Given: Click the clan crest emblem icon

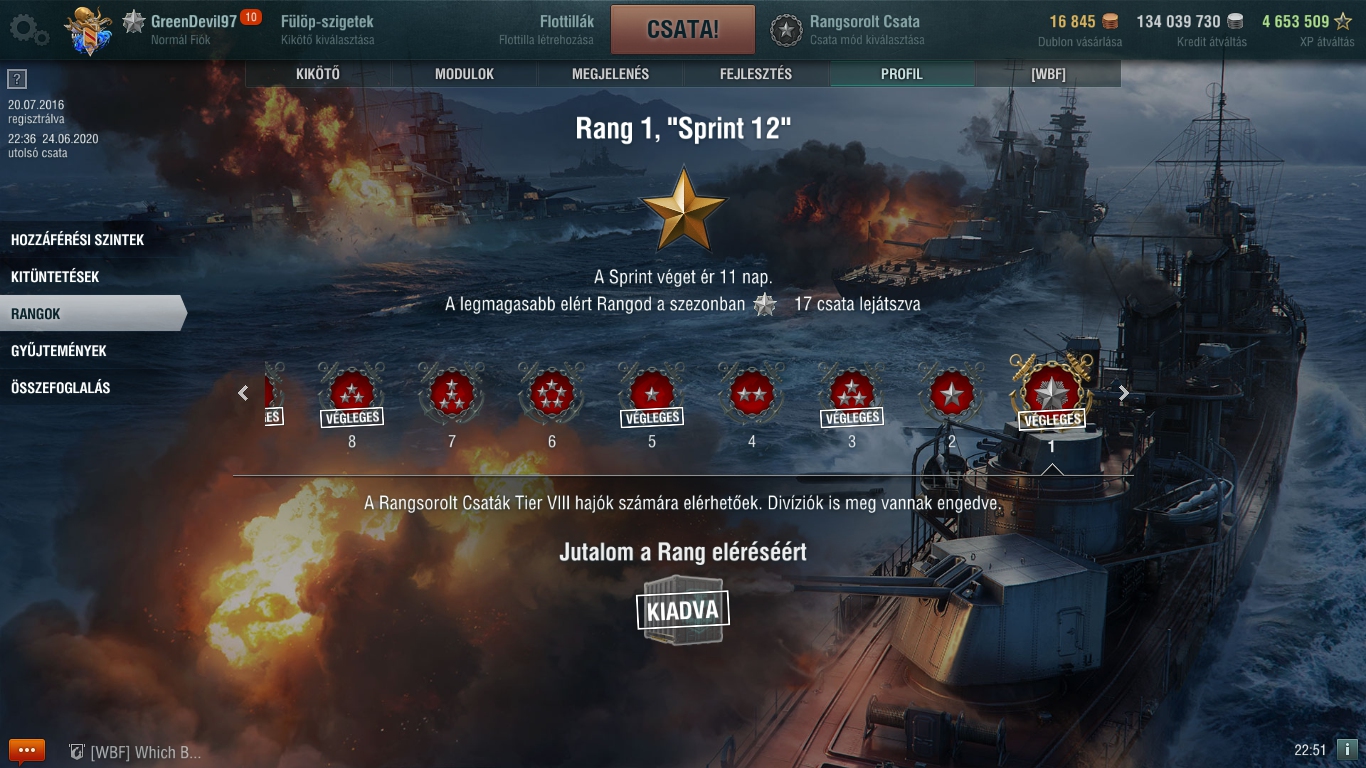Looking at the screenshot, I should point(88,31).
